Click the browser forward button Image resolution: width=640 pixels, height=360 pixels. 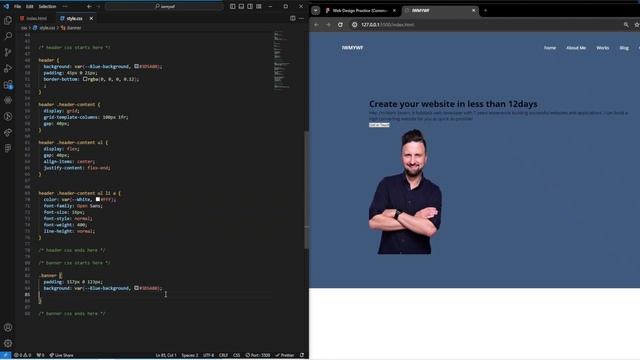(x=328, y=25)
